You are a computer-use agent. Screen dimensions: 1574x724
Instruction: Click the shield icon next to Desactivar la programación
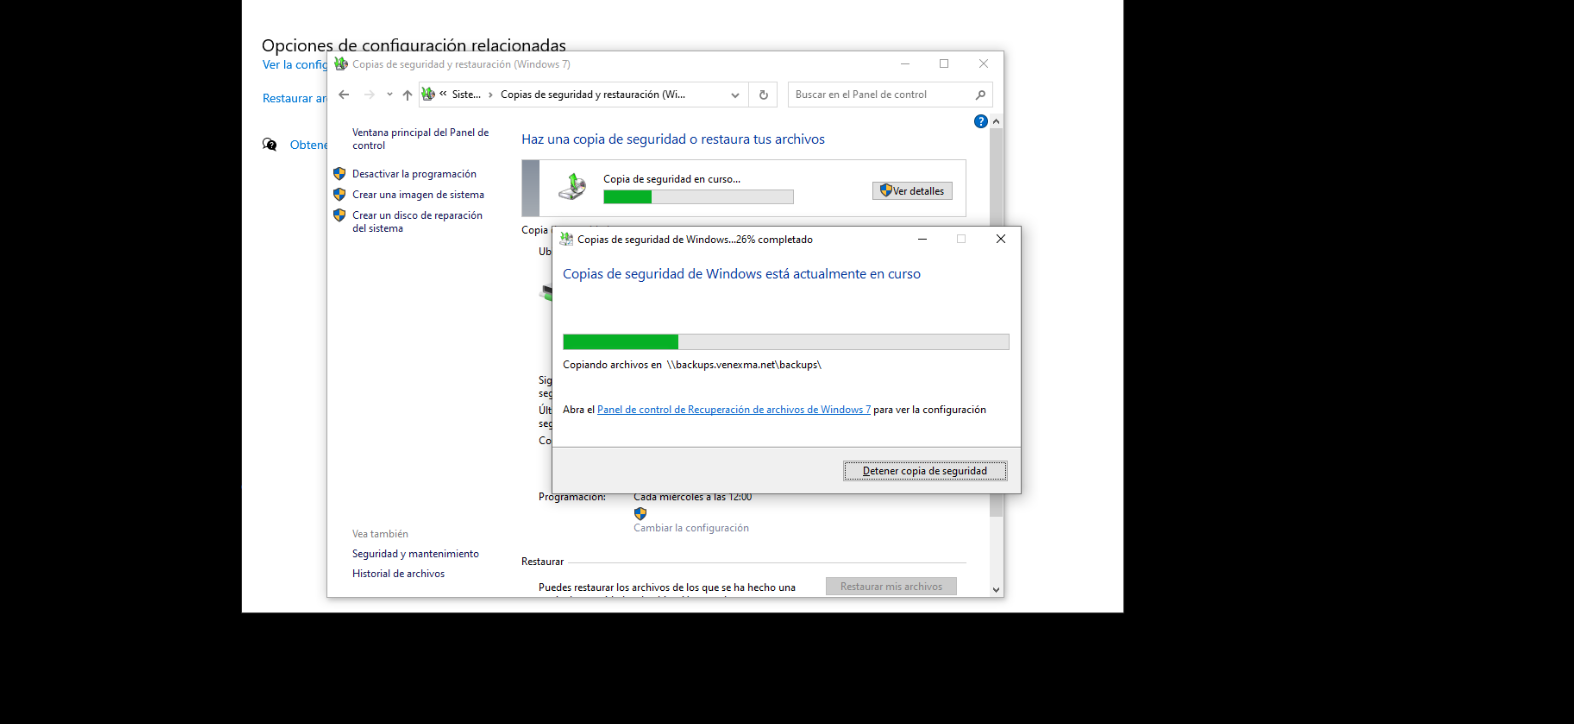tap(339, 174)
